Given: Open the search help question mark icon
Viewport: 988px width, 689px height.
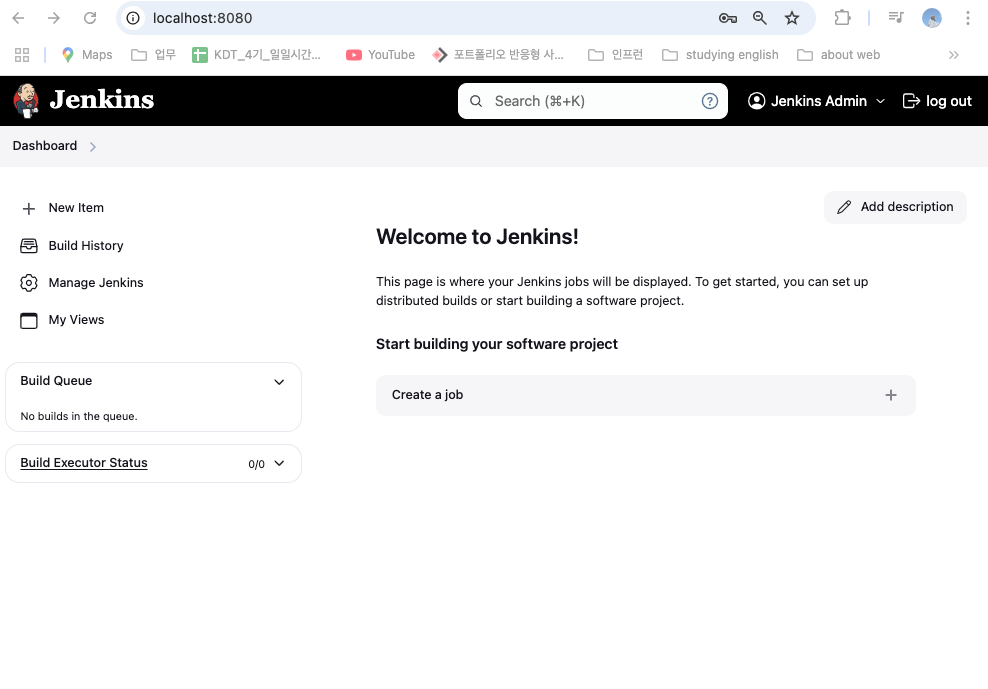Looking at the screenshot, I should click(709, 101).
